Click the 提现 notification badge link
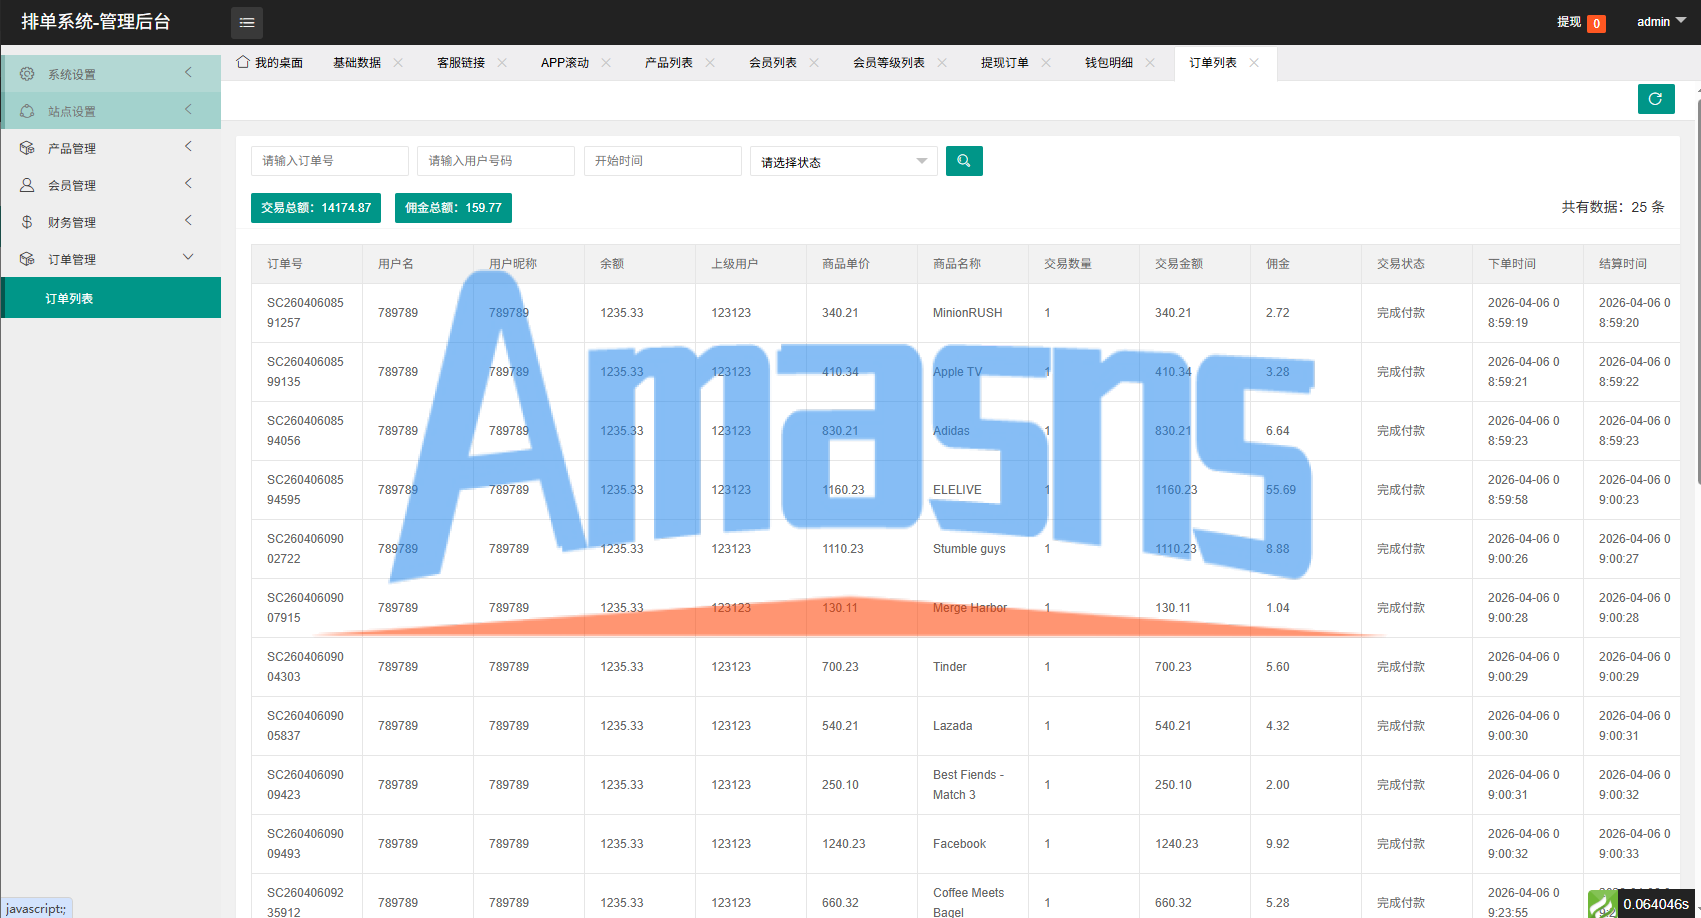This screenshot has width=1701, height=918. coord(1581,22)
